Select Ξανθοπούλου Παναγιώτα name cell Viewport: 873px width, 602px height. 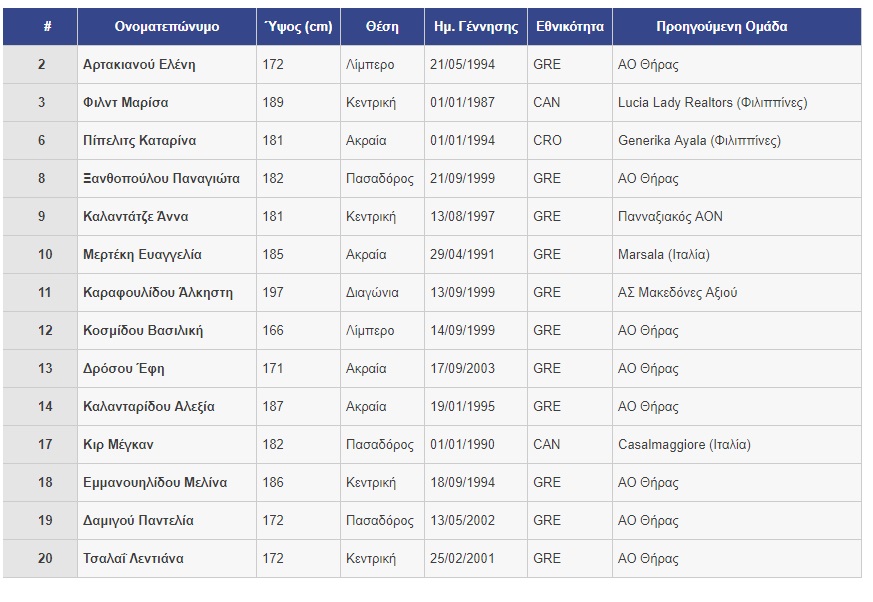[166, 178]
